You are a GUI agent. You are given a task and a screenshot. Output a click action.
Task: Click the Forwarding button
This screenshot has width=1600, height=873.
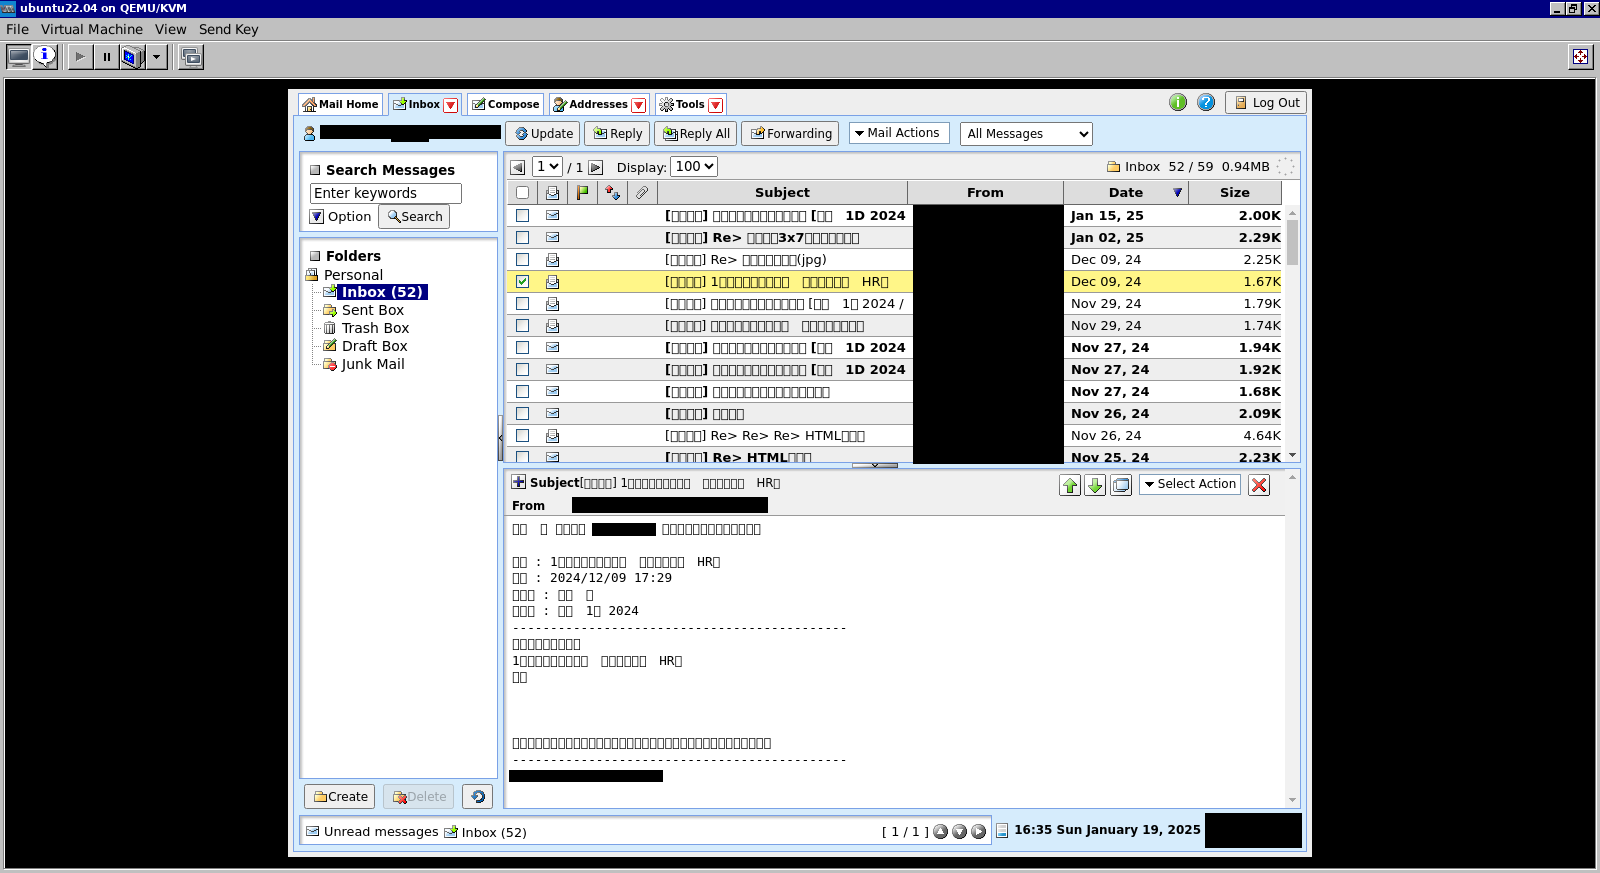791,134
